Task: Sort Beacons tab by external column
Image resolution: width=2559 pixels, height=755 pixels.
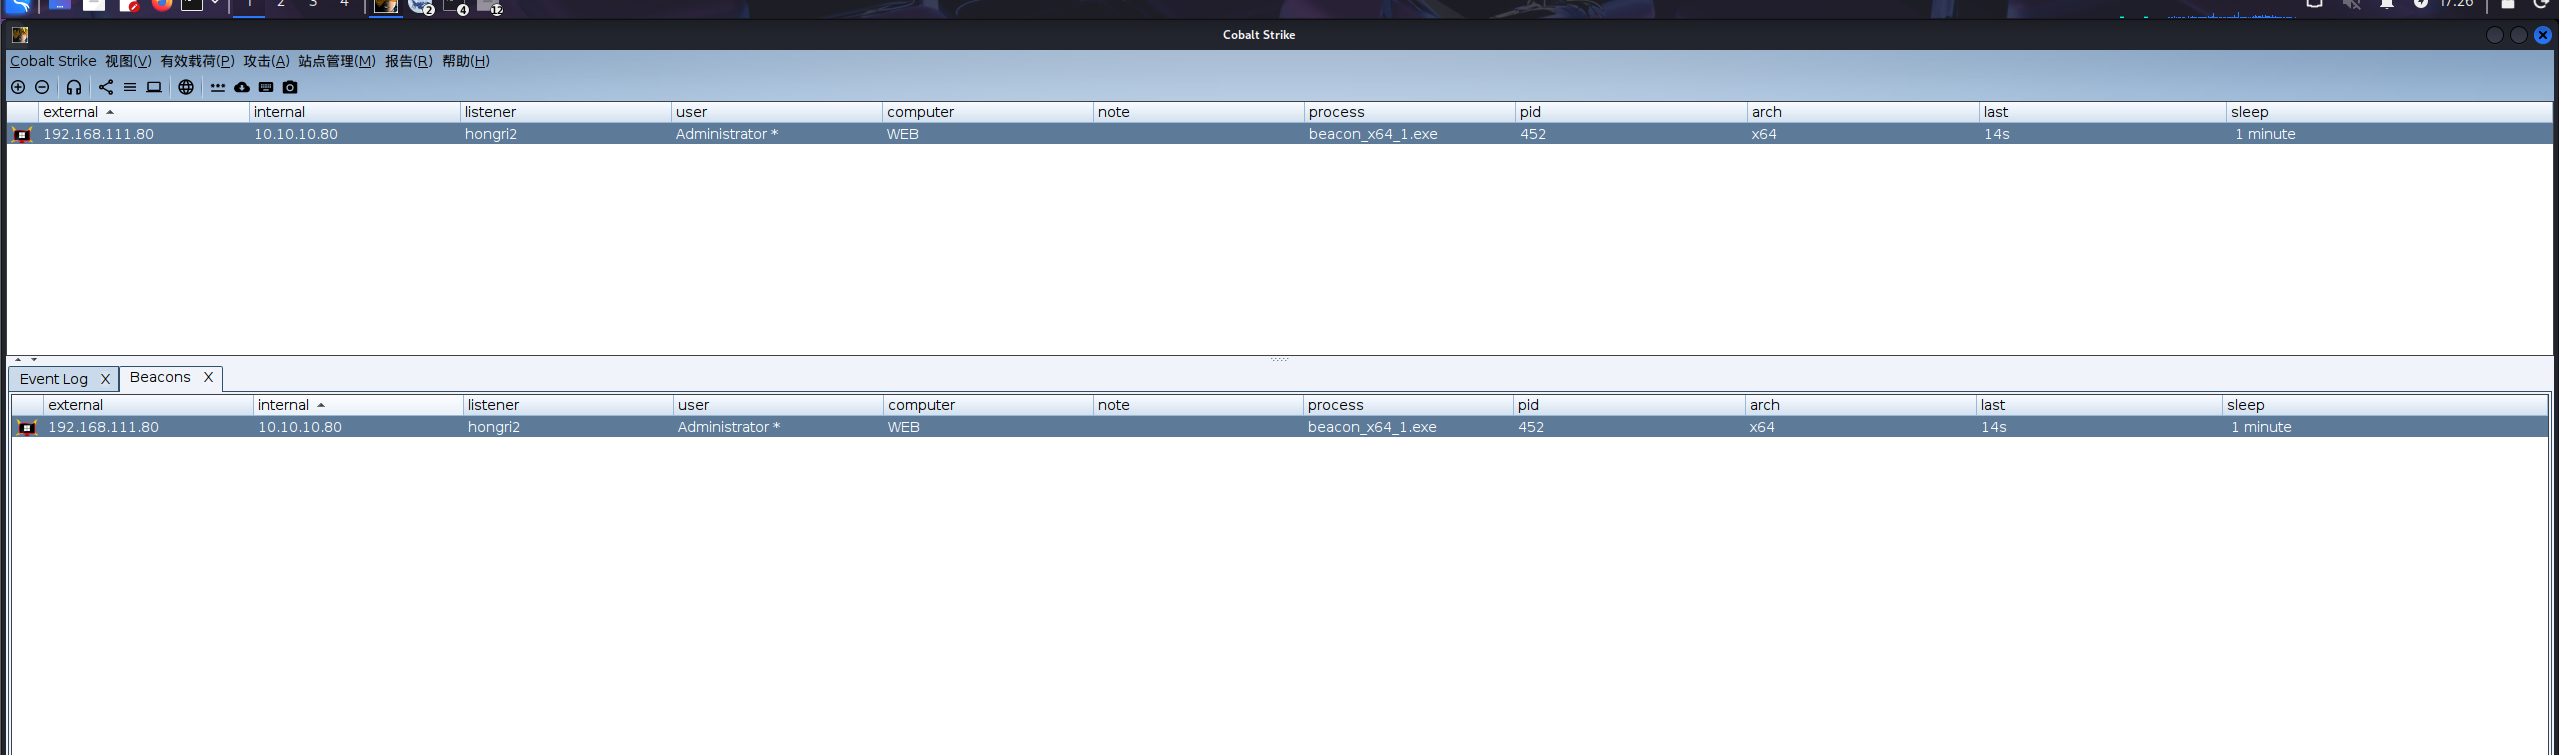Action: [148, 405]
